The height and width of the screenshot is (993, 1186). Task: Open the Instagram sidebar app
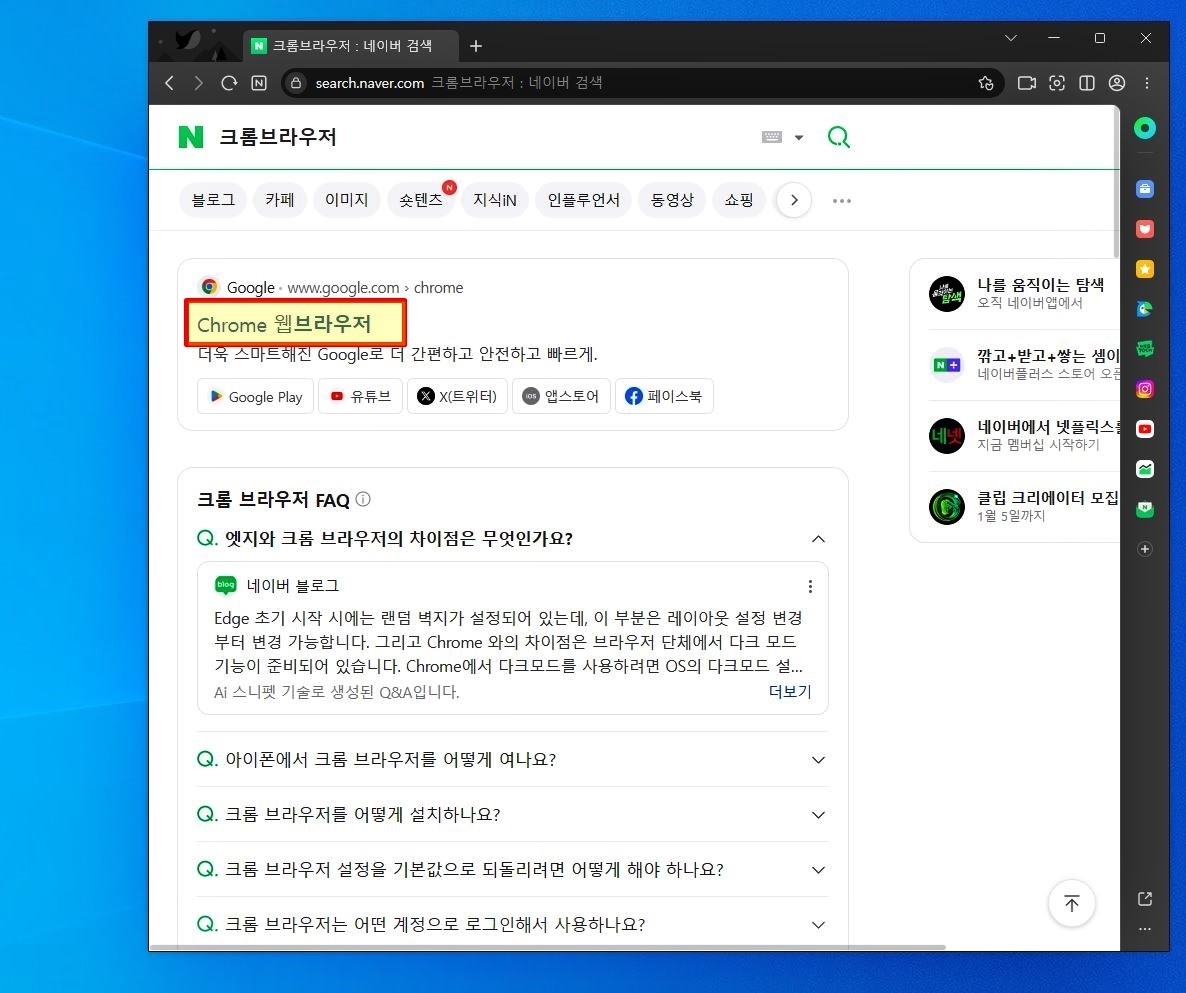coord(1145,389)
